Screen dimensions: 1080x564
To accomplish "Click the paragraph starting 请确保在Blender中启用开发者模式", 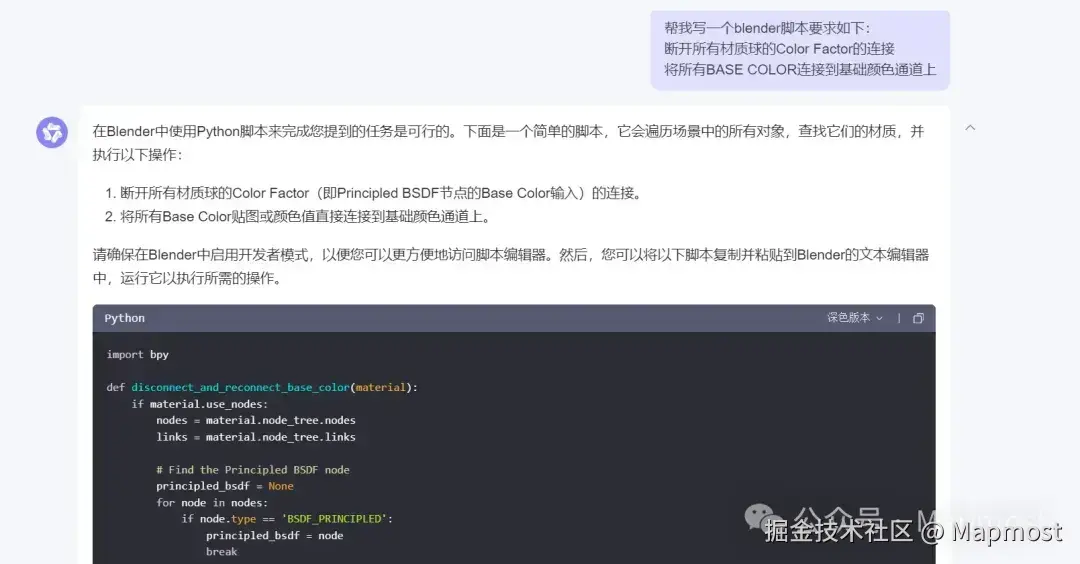I will pyautogui.click(x=511, y=267).
